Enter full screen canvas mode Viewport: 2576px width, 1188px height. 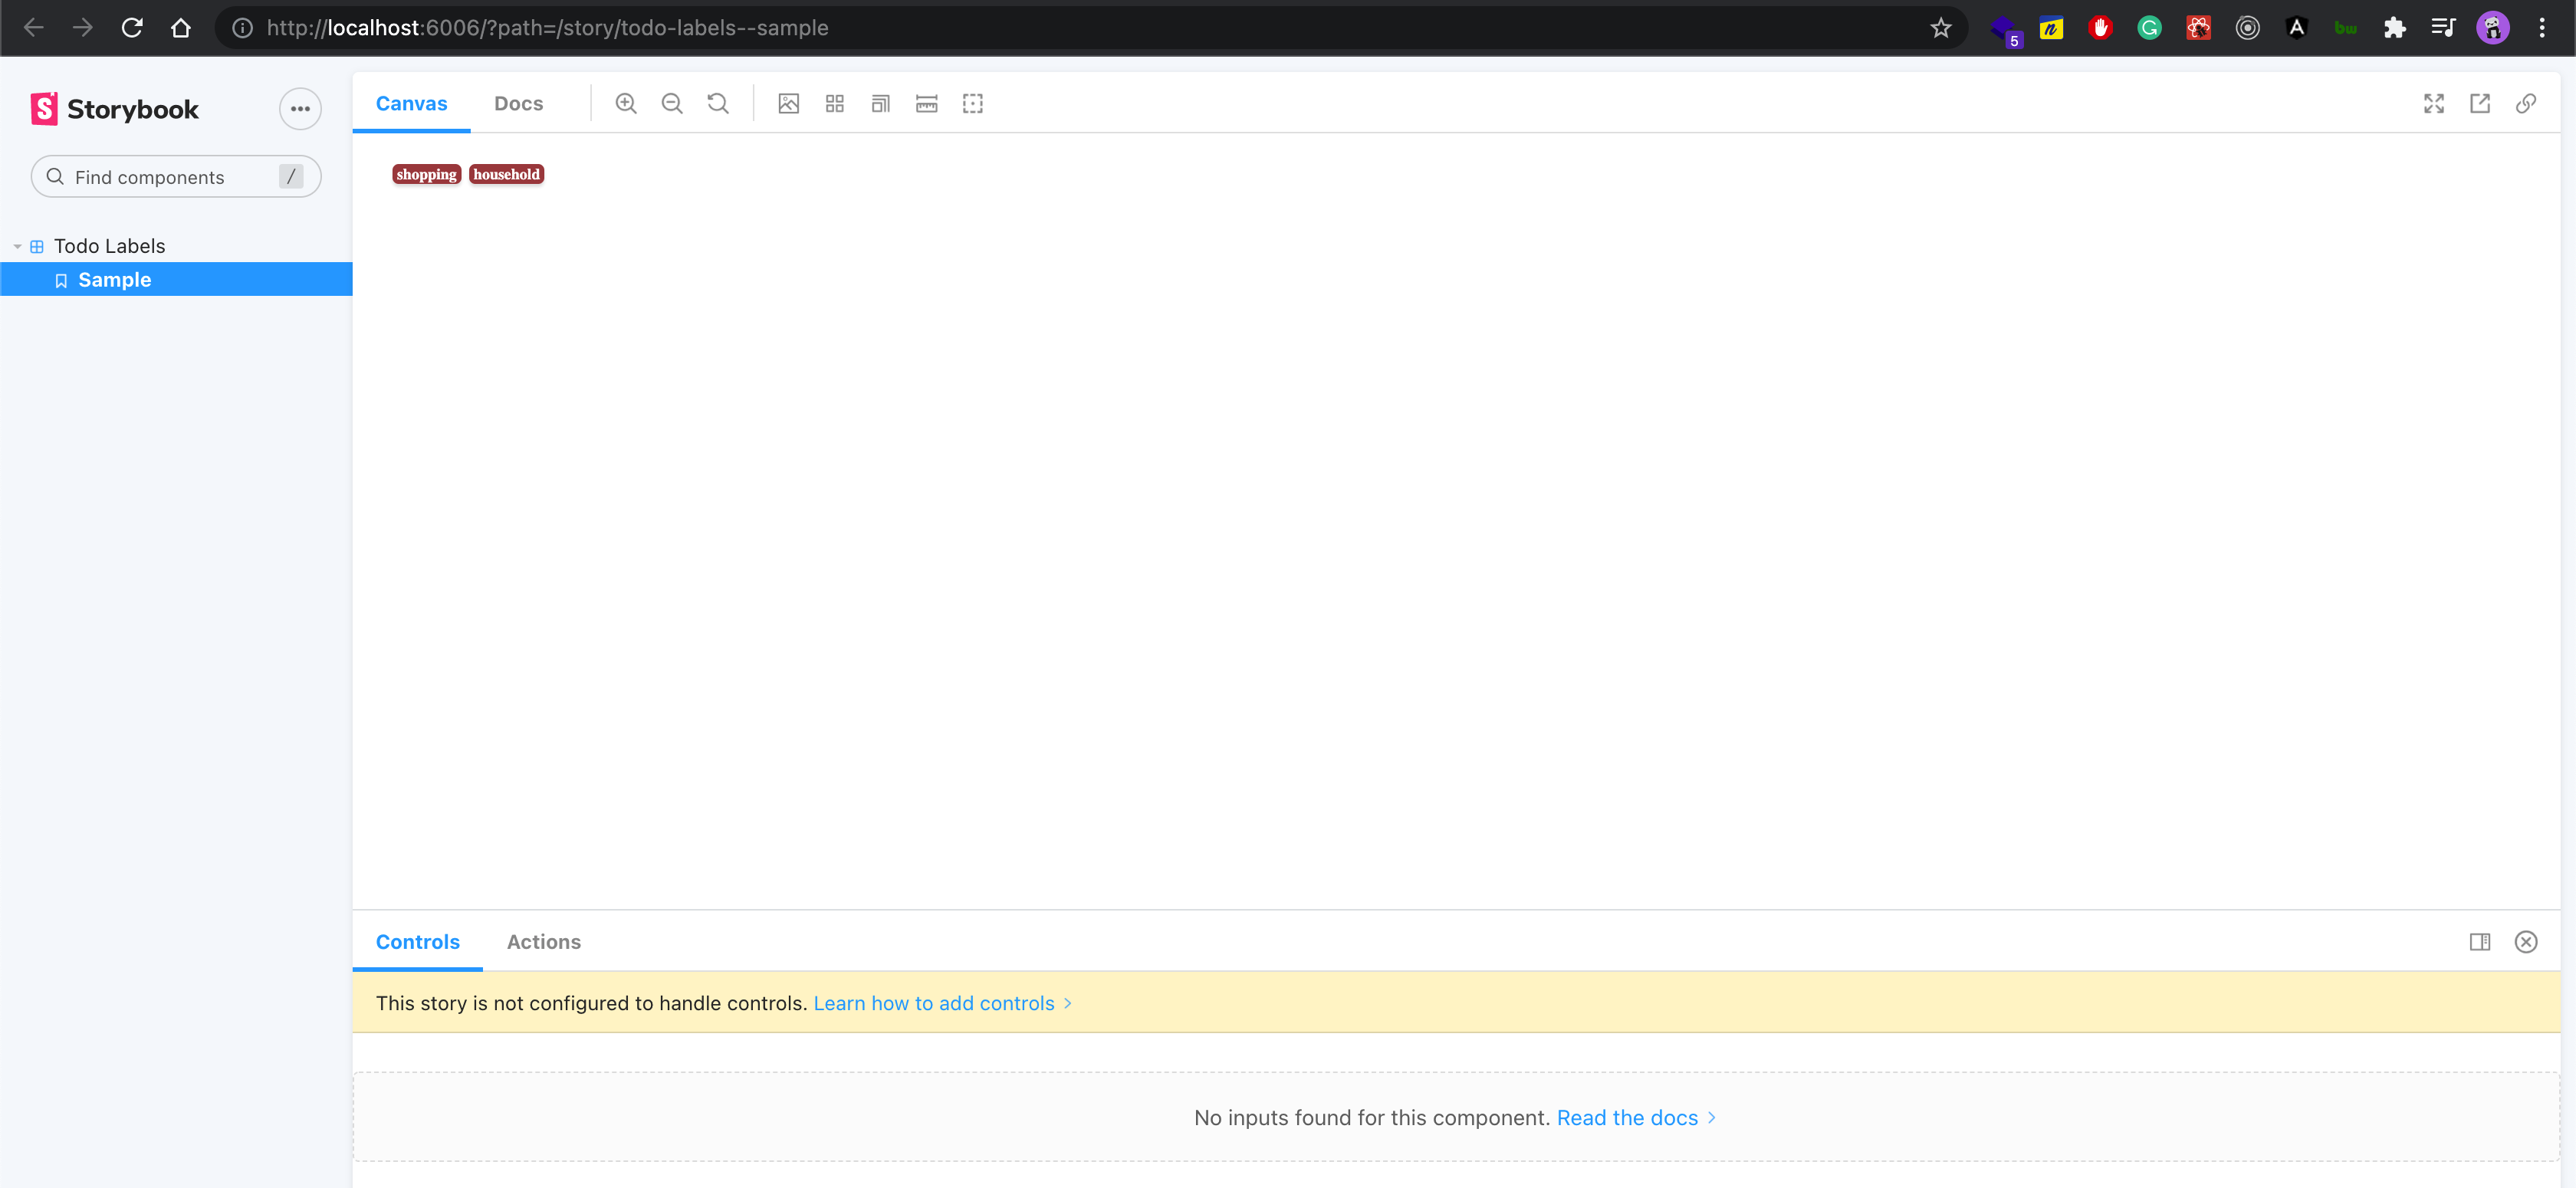[x=2434, y=103]
